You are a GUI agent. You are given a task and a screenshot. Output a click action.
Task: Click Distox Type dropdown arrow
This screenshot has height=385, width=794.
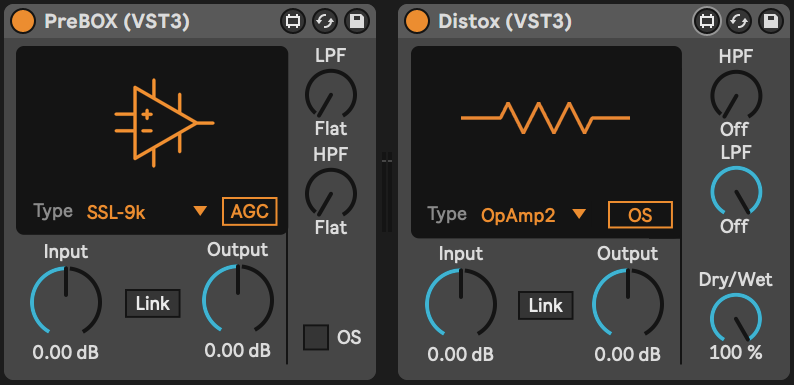(x=579, y=214)
